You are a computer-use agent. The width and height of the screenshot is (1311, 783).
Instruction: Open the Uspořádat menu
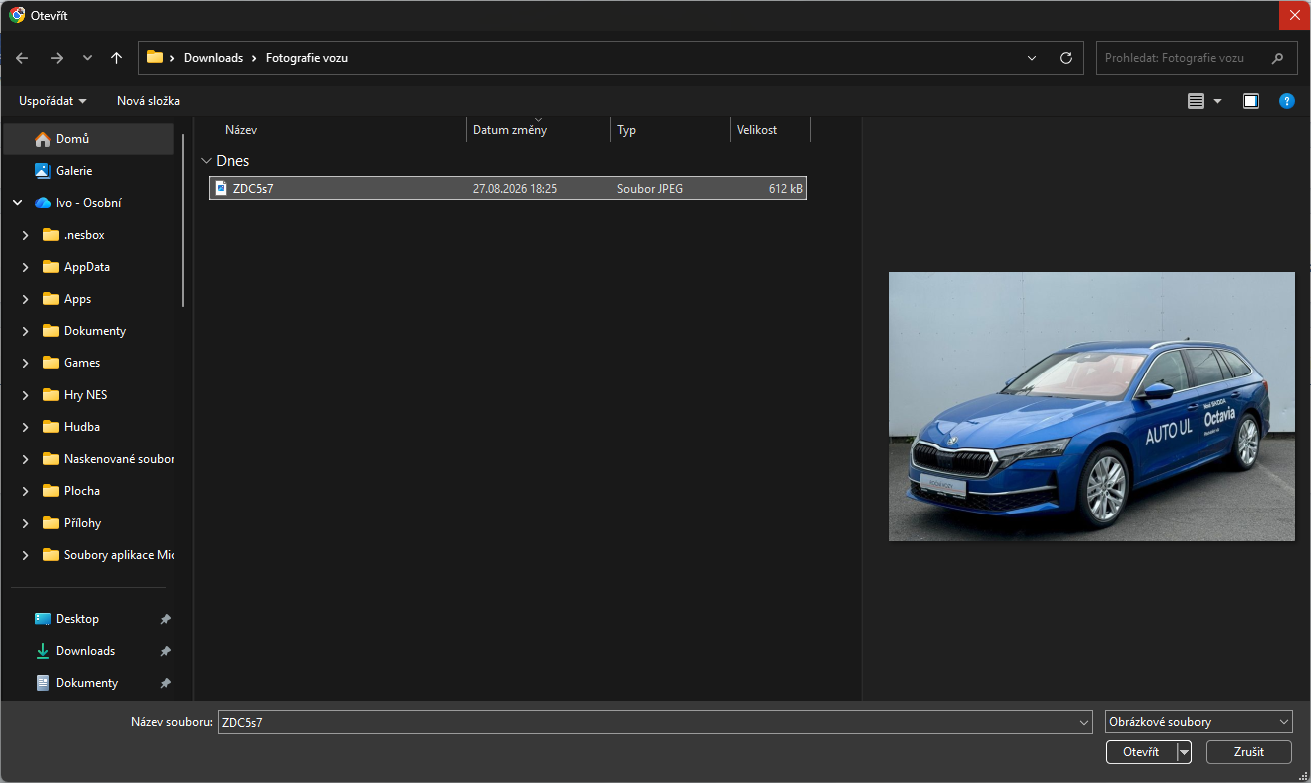click(x=53, y=101)
